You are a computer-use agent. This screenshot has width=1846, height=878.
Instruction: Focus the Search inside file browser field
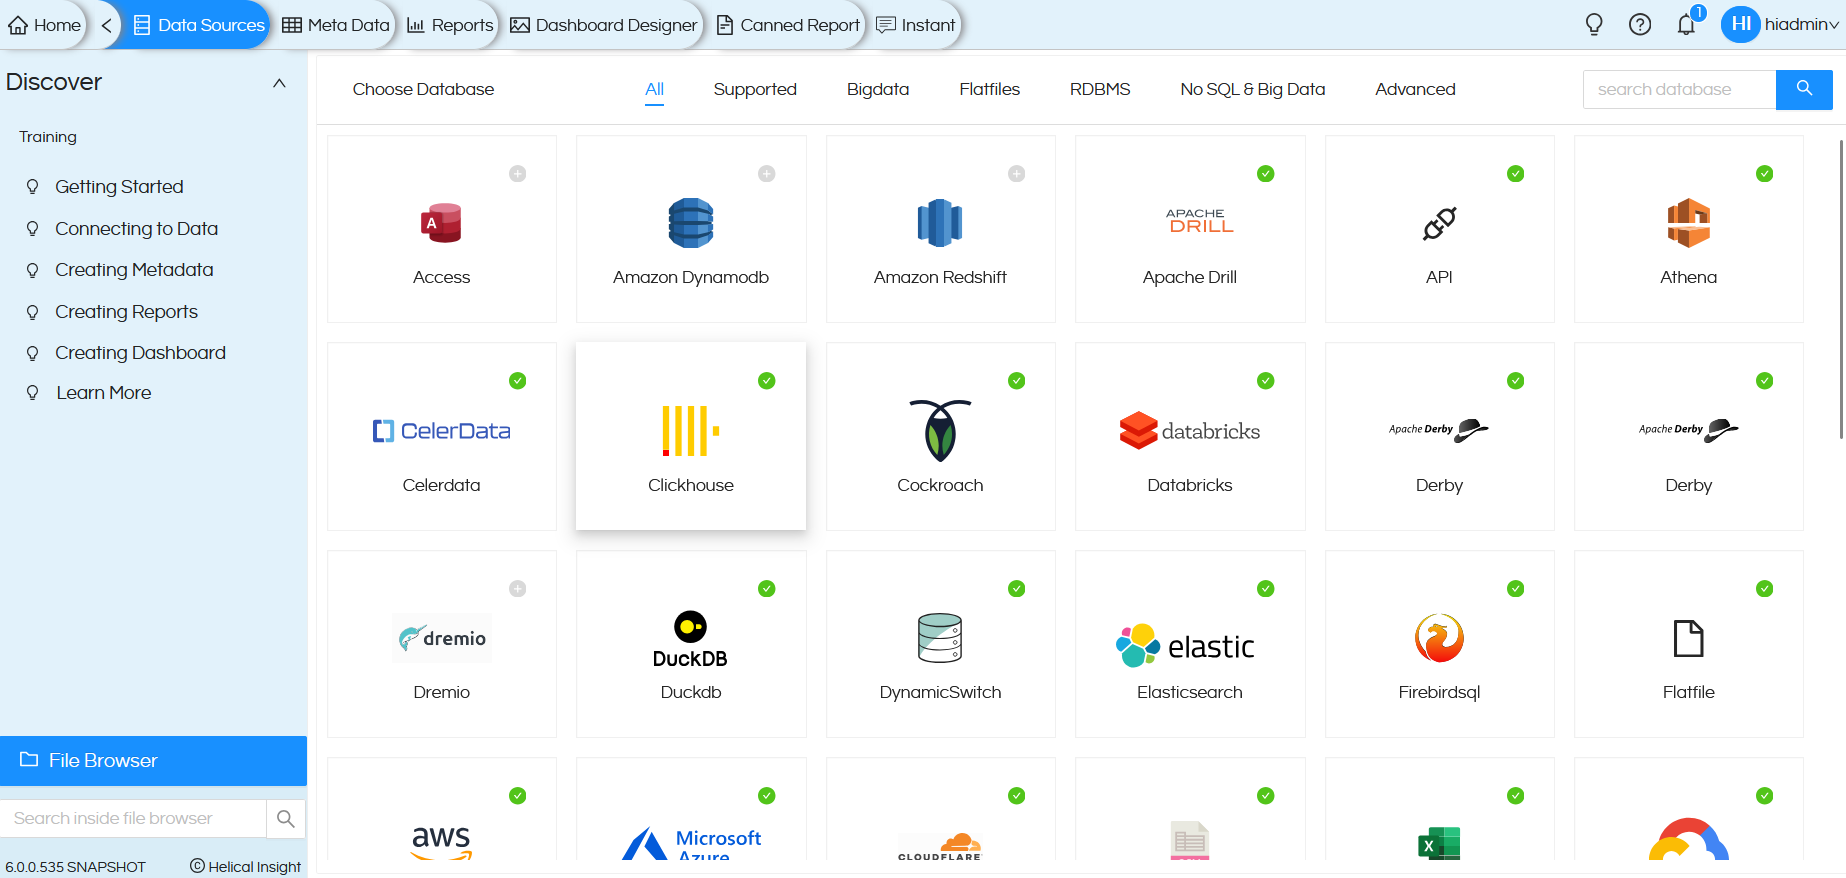point(133,818)
